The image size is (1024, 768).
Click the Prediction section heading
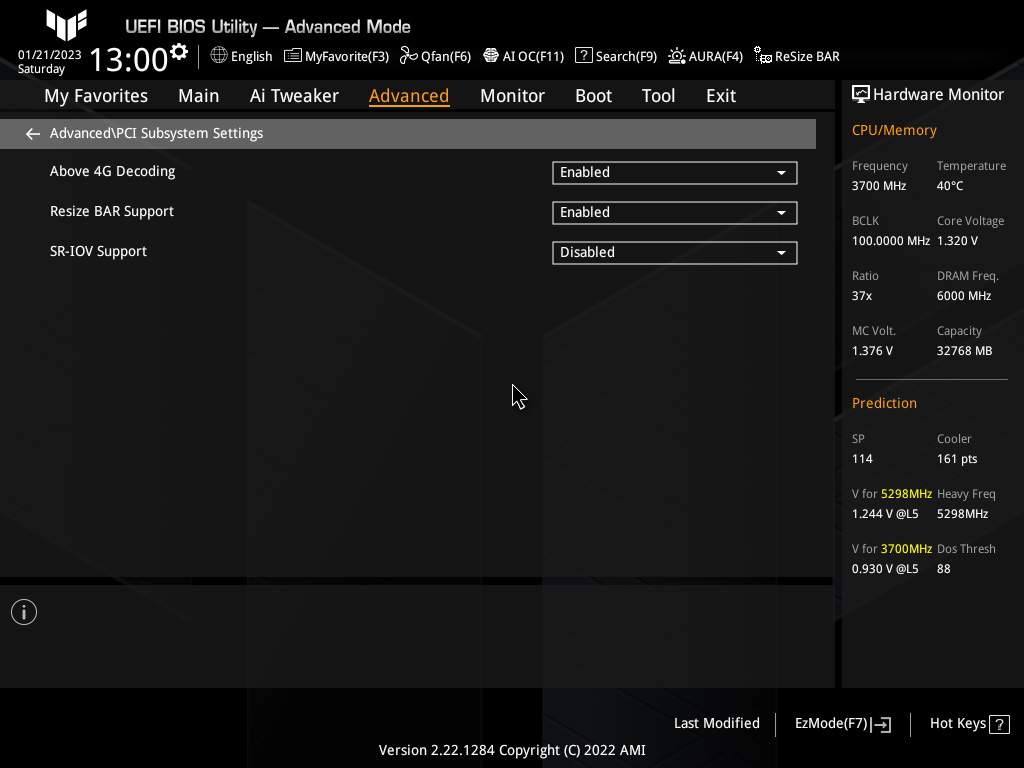[884, 403]
